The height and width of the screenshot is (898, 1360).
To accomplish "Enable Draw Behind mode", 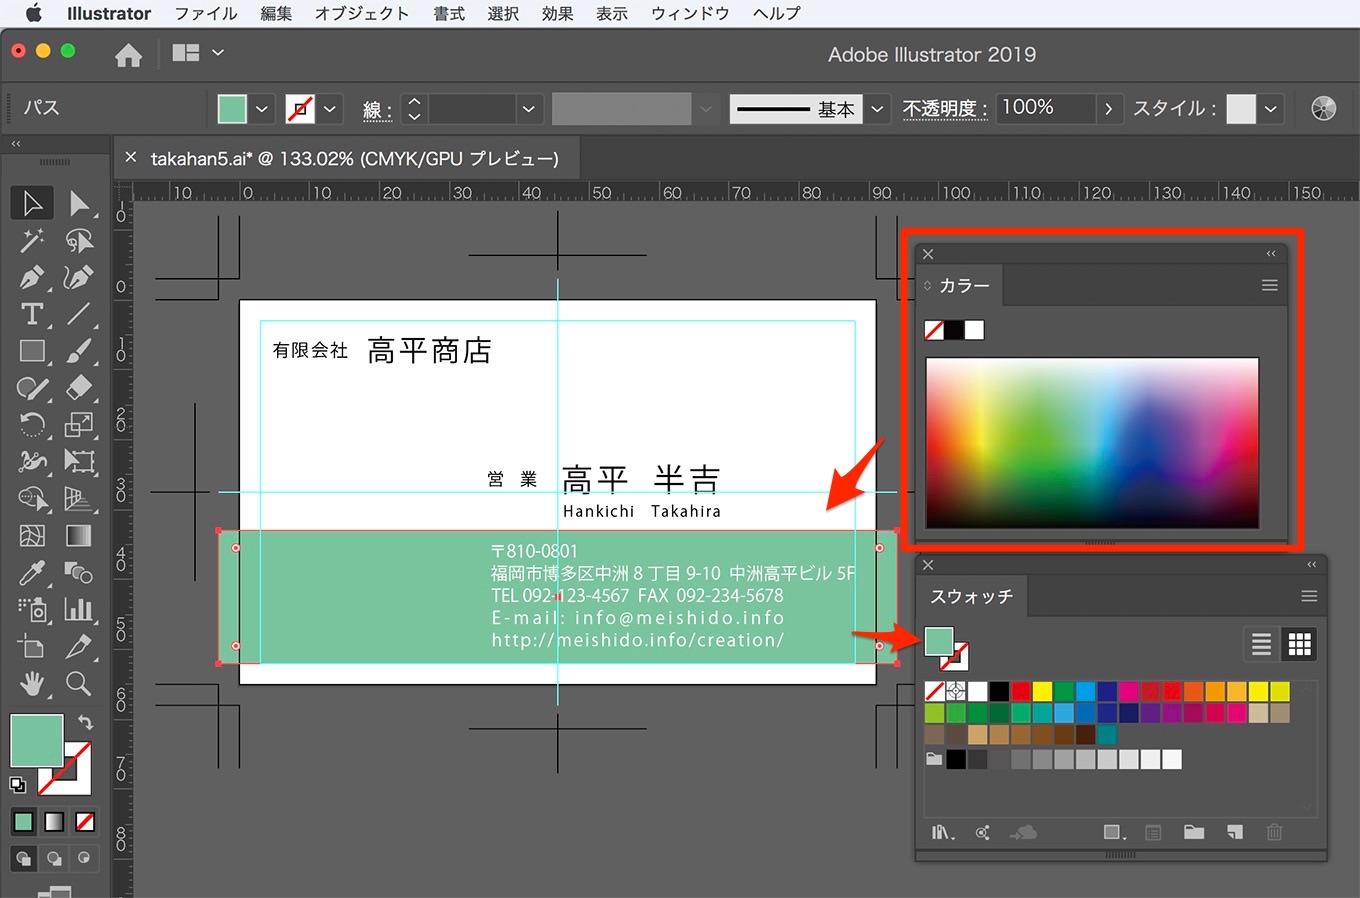I will click(54, 858).
